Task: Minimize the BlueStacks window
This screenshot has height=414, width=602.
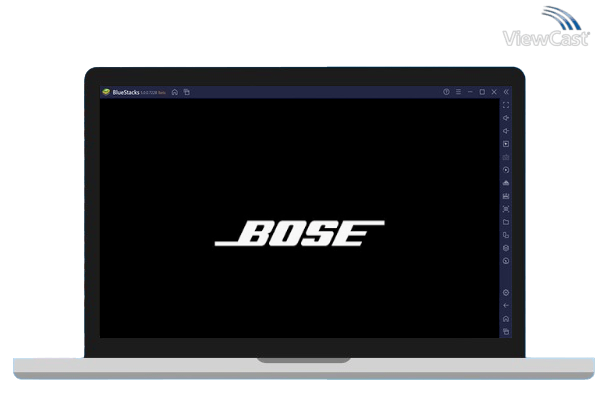Action: (x=470, y=92)
